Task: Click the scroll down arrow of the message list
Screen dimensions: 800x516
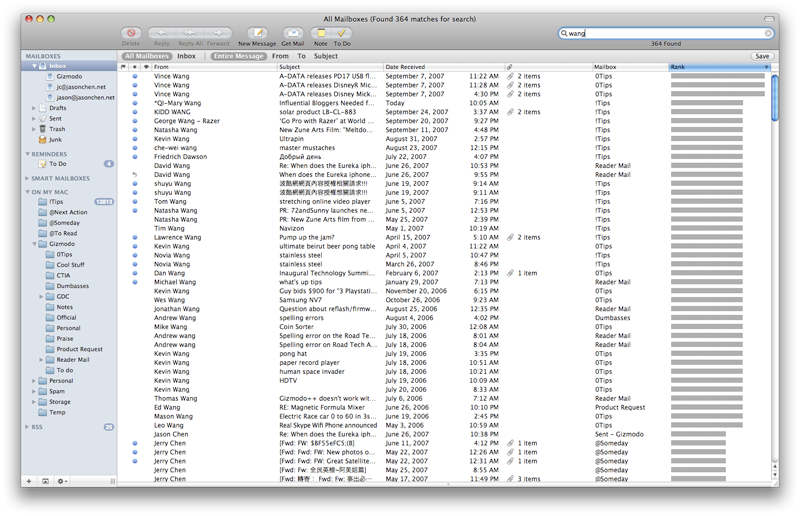Action: (x=775, y=475)
